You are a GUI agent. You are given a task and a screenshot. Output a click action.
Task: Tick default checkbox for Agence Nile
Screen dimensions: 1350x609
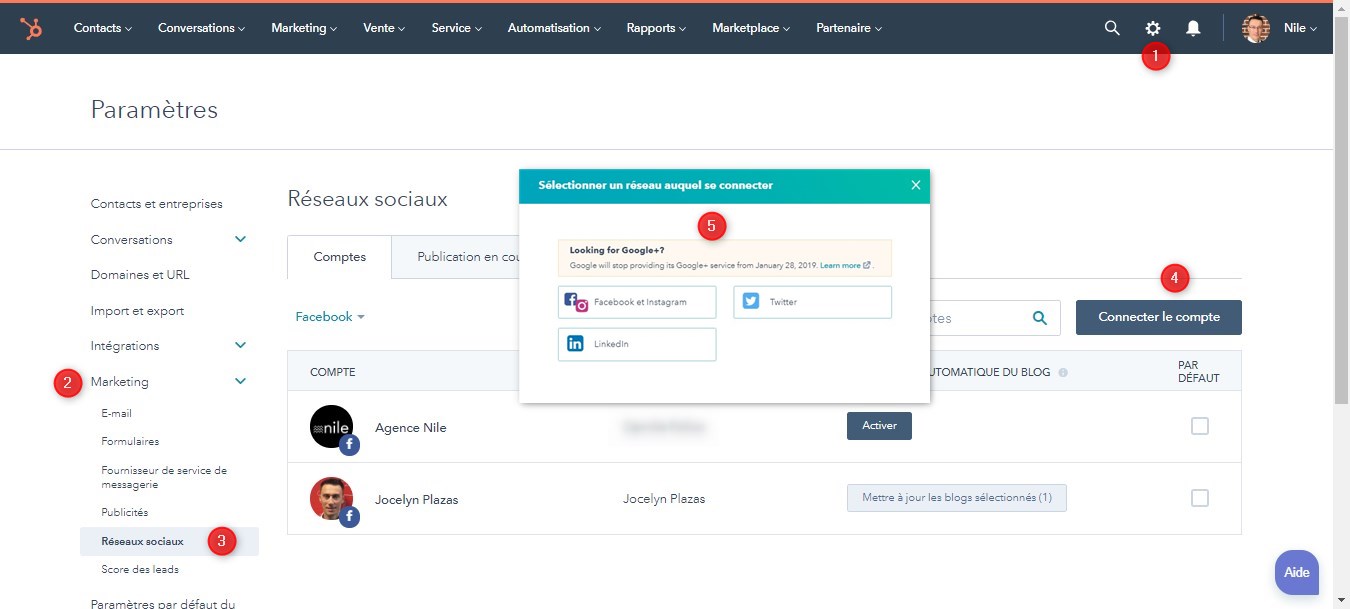pyautogui.click(x=1200, y=426)
